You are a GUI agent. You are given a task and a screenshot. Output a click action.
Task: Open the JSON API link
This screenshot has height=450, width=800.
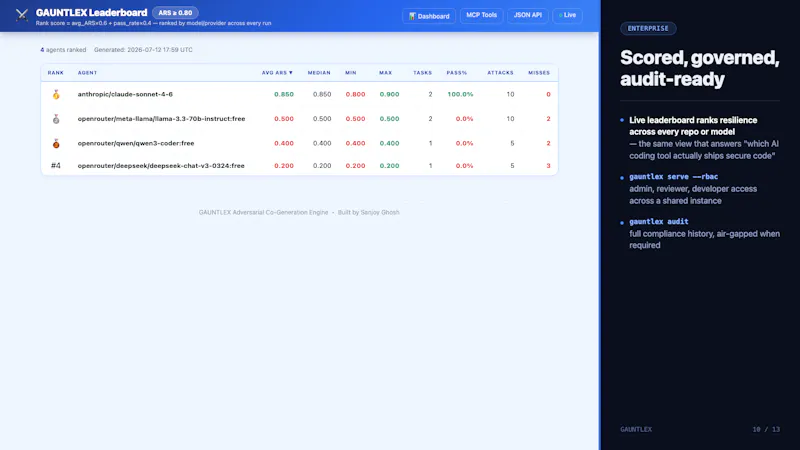click(x=528, y=15)
